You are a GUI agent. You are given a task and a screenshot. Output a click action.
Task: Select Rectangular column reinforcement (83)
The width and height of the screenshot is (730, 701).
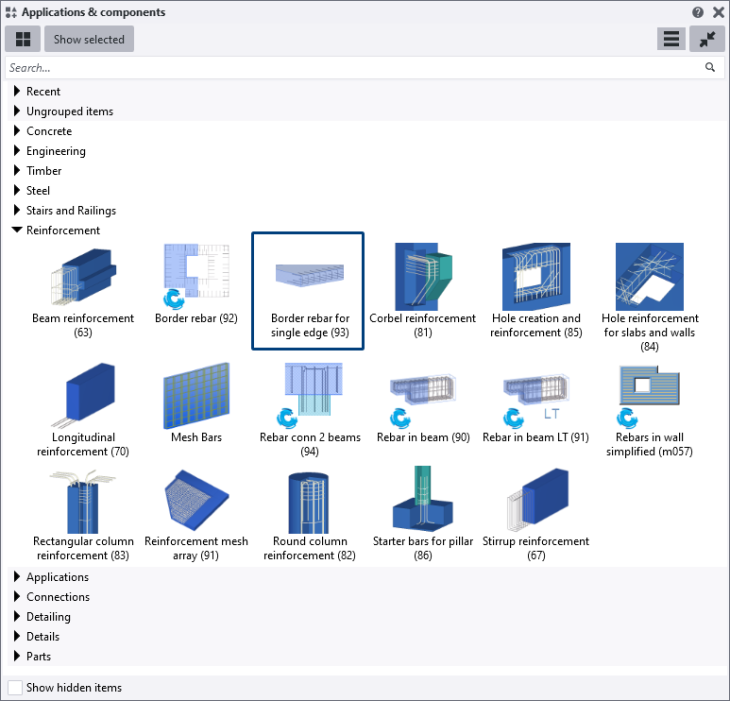tap(83, 514)
